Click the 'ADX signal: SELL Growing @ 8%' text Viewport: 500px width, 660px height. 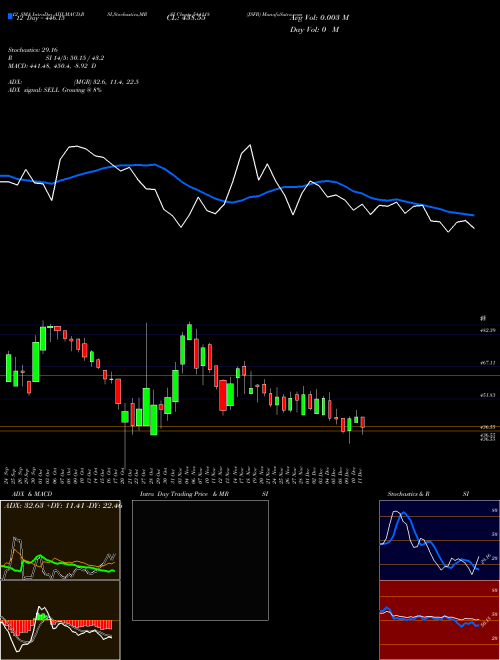point(55,90)
